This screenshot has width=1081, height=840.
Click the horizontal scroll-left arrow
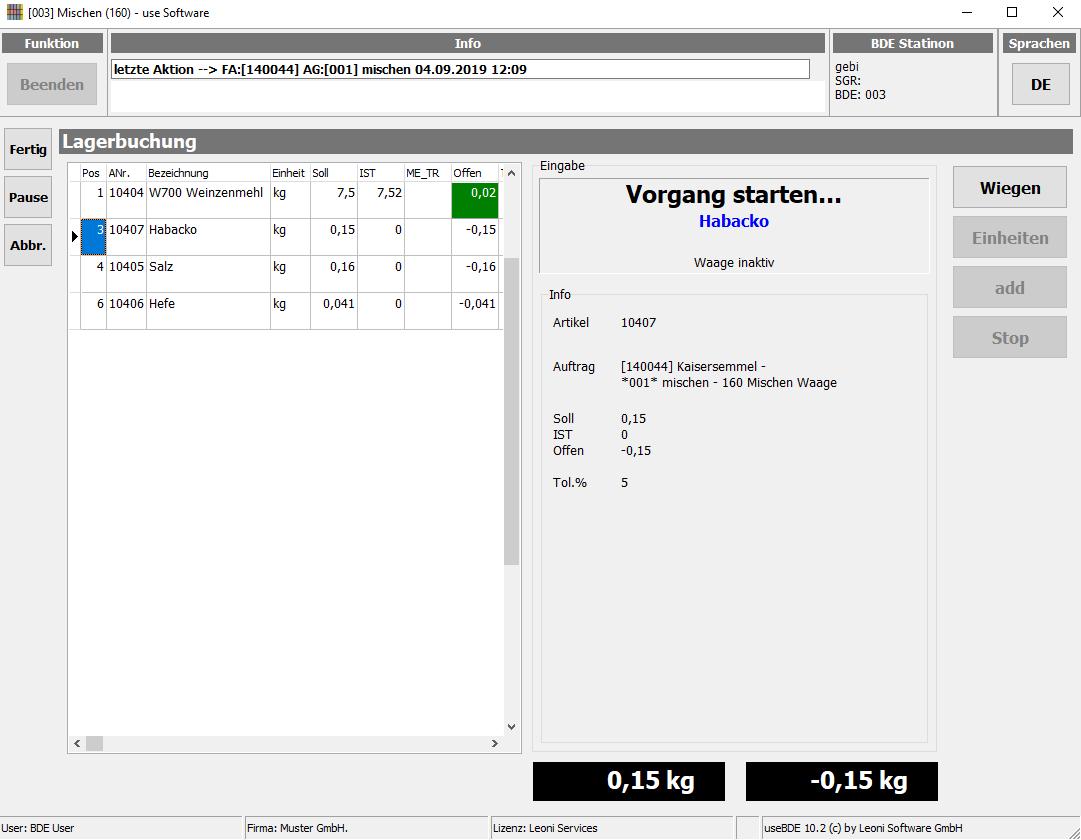[x=77, y=743]
